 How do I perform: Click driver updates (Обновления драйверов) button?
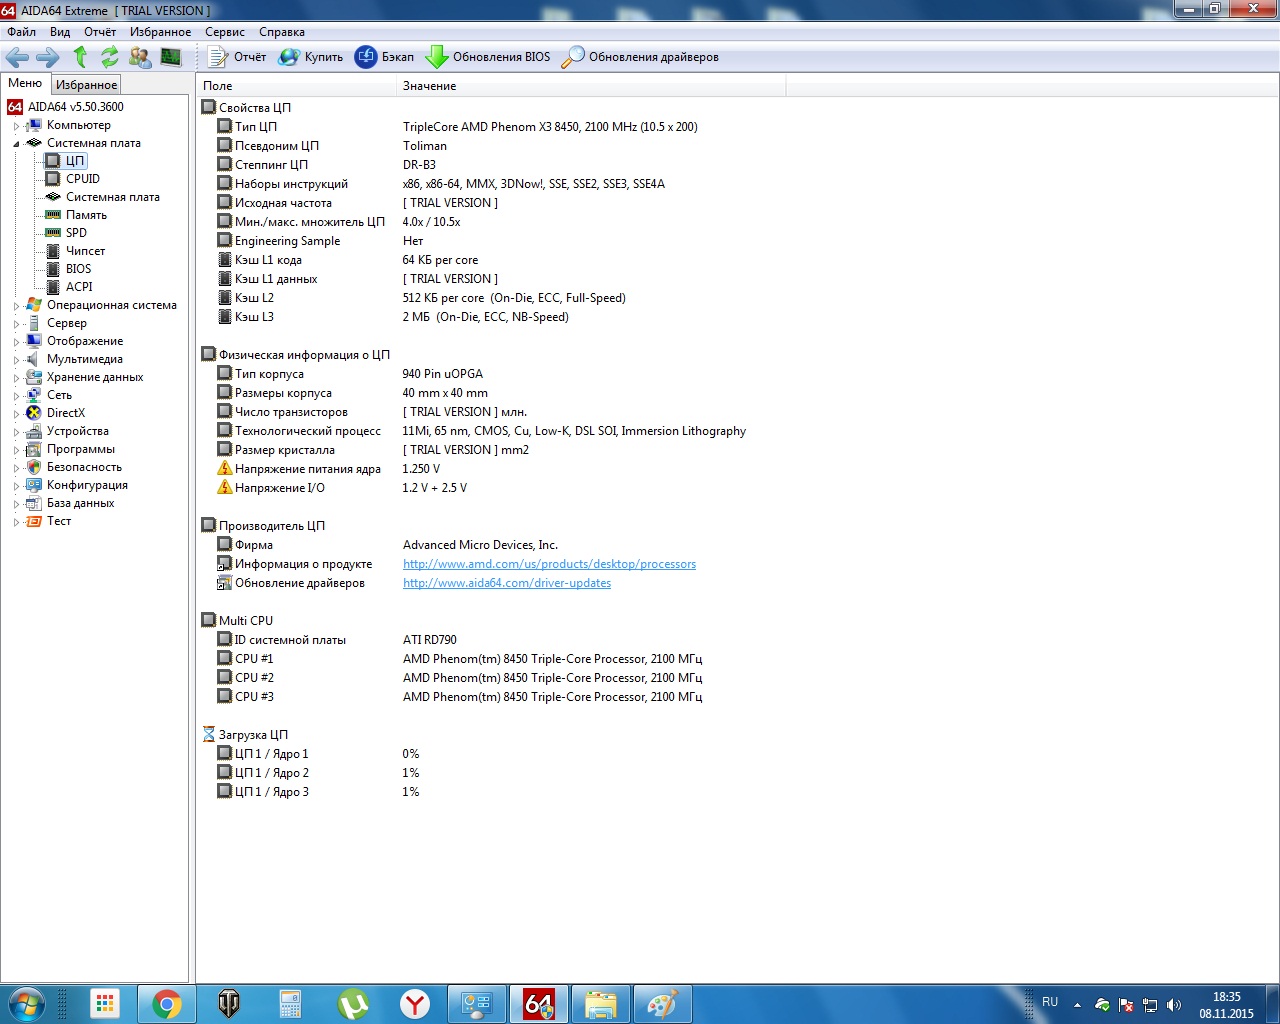coord(640,57)
